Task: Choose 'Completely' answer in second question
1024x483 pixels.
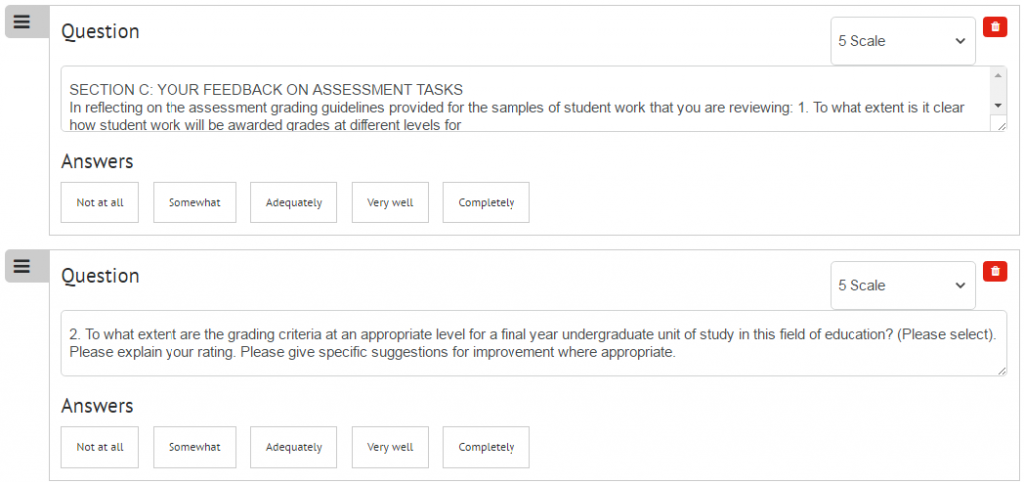Action: tap(486, 447)
